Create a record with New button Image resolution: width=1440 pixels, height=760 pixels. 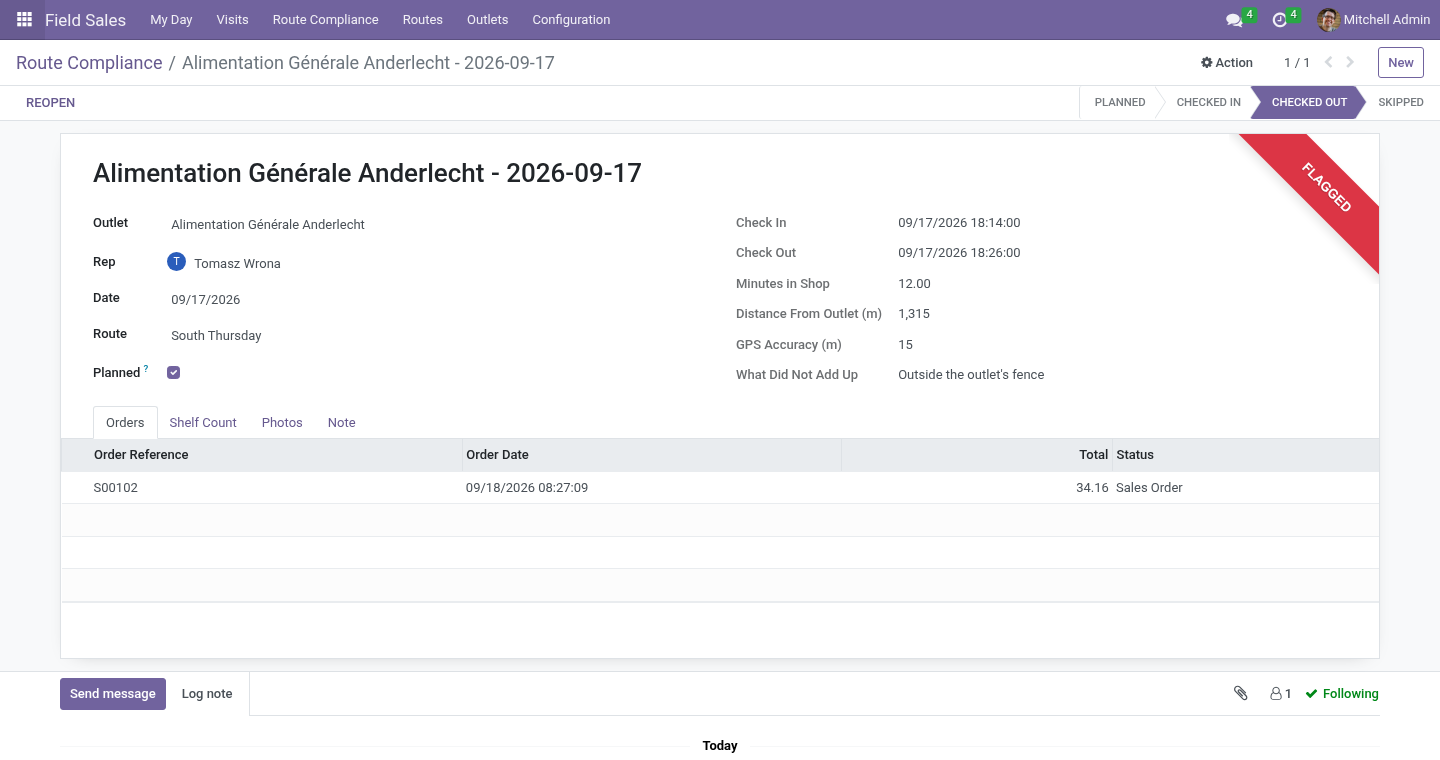pos(1401,62)
